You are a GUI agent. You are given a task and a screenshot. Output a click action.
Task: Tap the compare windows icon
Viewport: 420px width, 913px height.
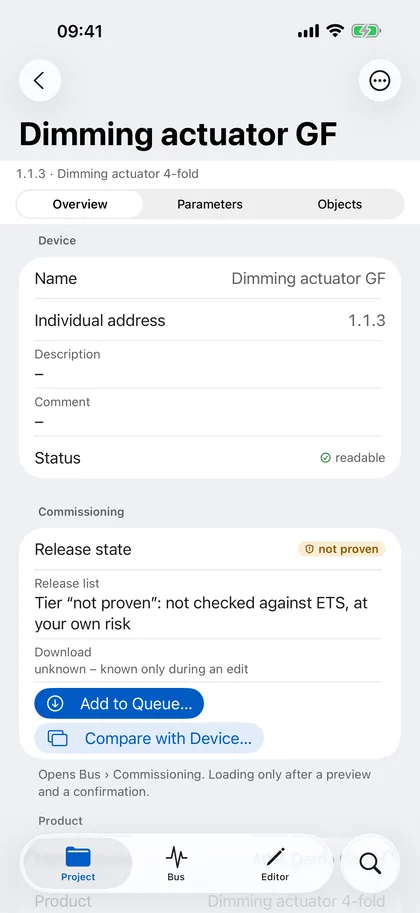pos(58,738)
